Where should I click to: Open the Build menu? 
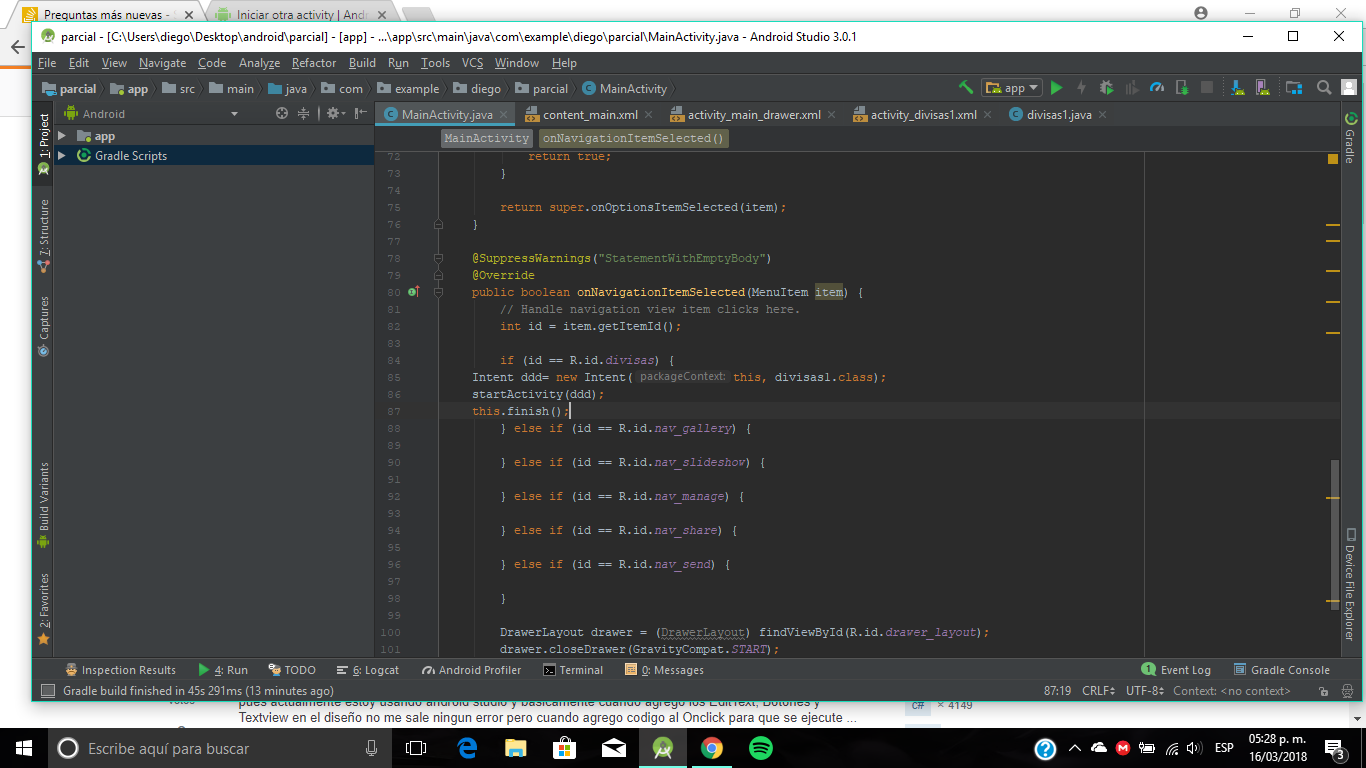362,62
